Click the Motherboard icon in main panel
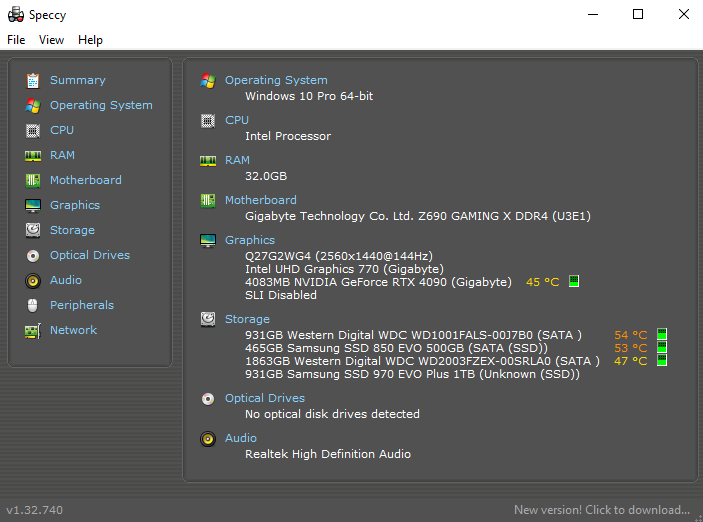This screenshot has height=522, width=703. point(208,200)
